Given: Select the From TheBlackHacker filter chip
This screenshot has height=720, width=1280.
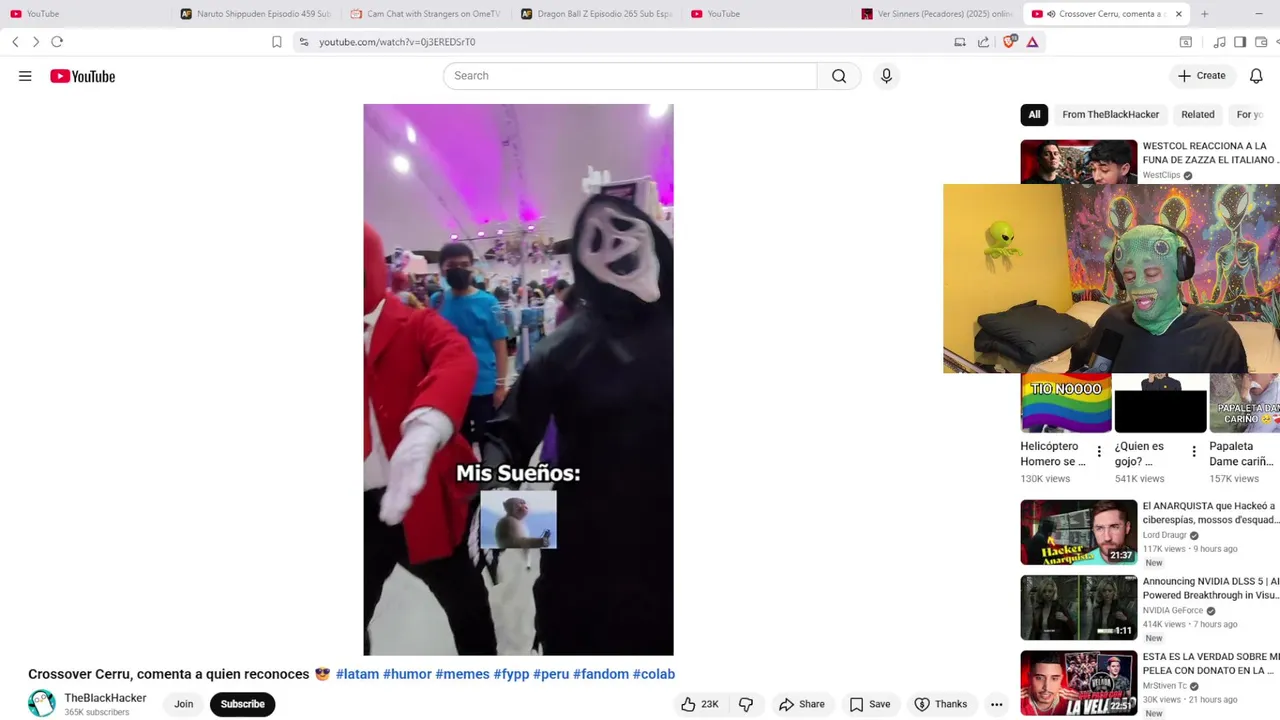Looking at the screenshot, I should pyautogui.click(x=1110, y=115).
